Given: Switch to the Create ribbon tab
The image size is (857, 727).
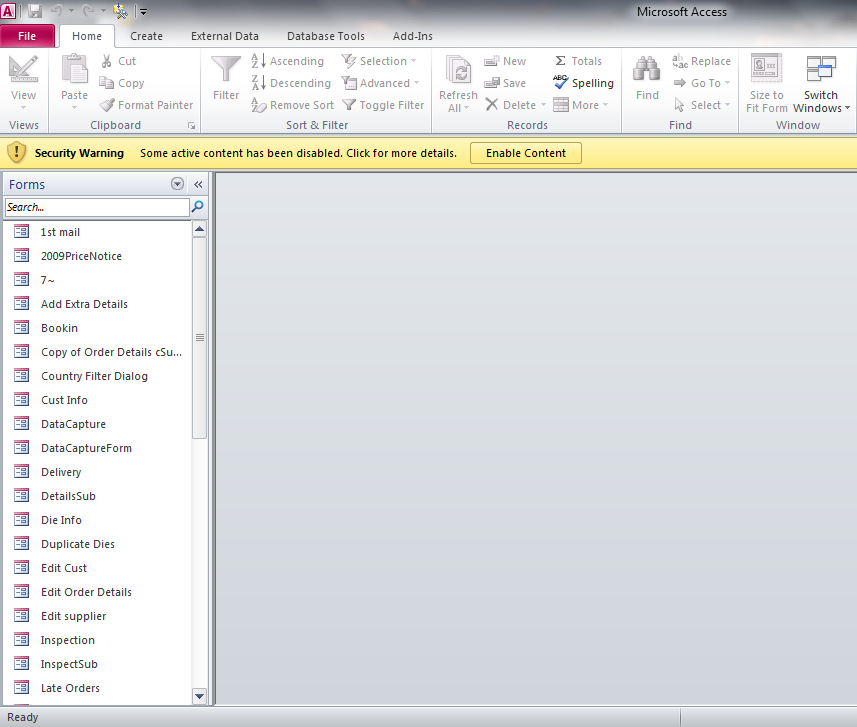Looking at the screenshot, I should pos(146,36).
